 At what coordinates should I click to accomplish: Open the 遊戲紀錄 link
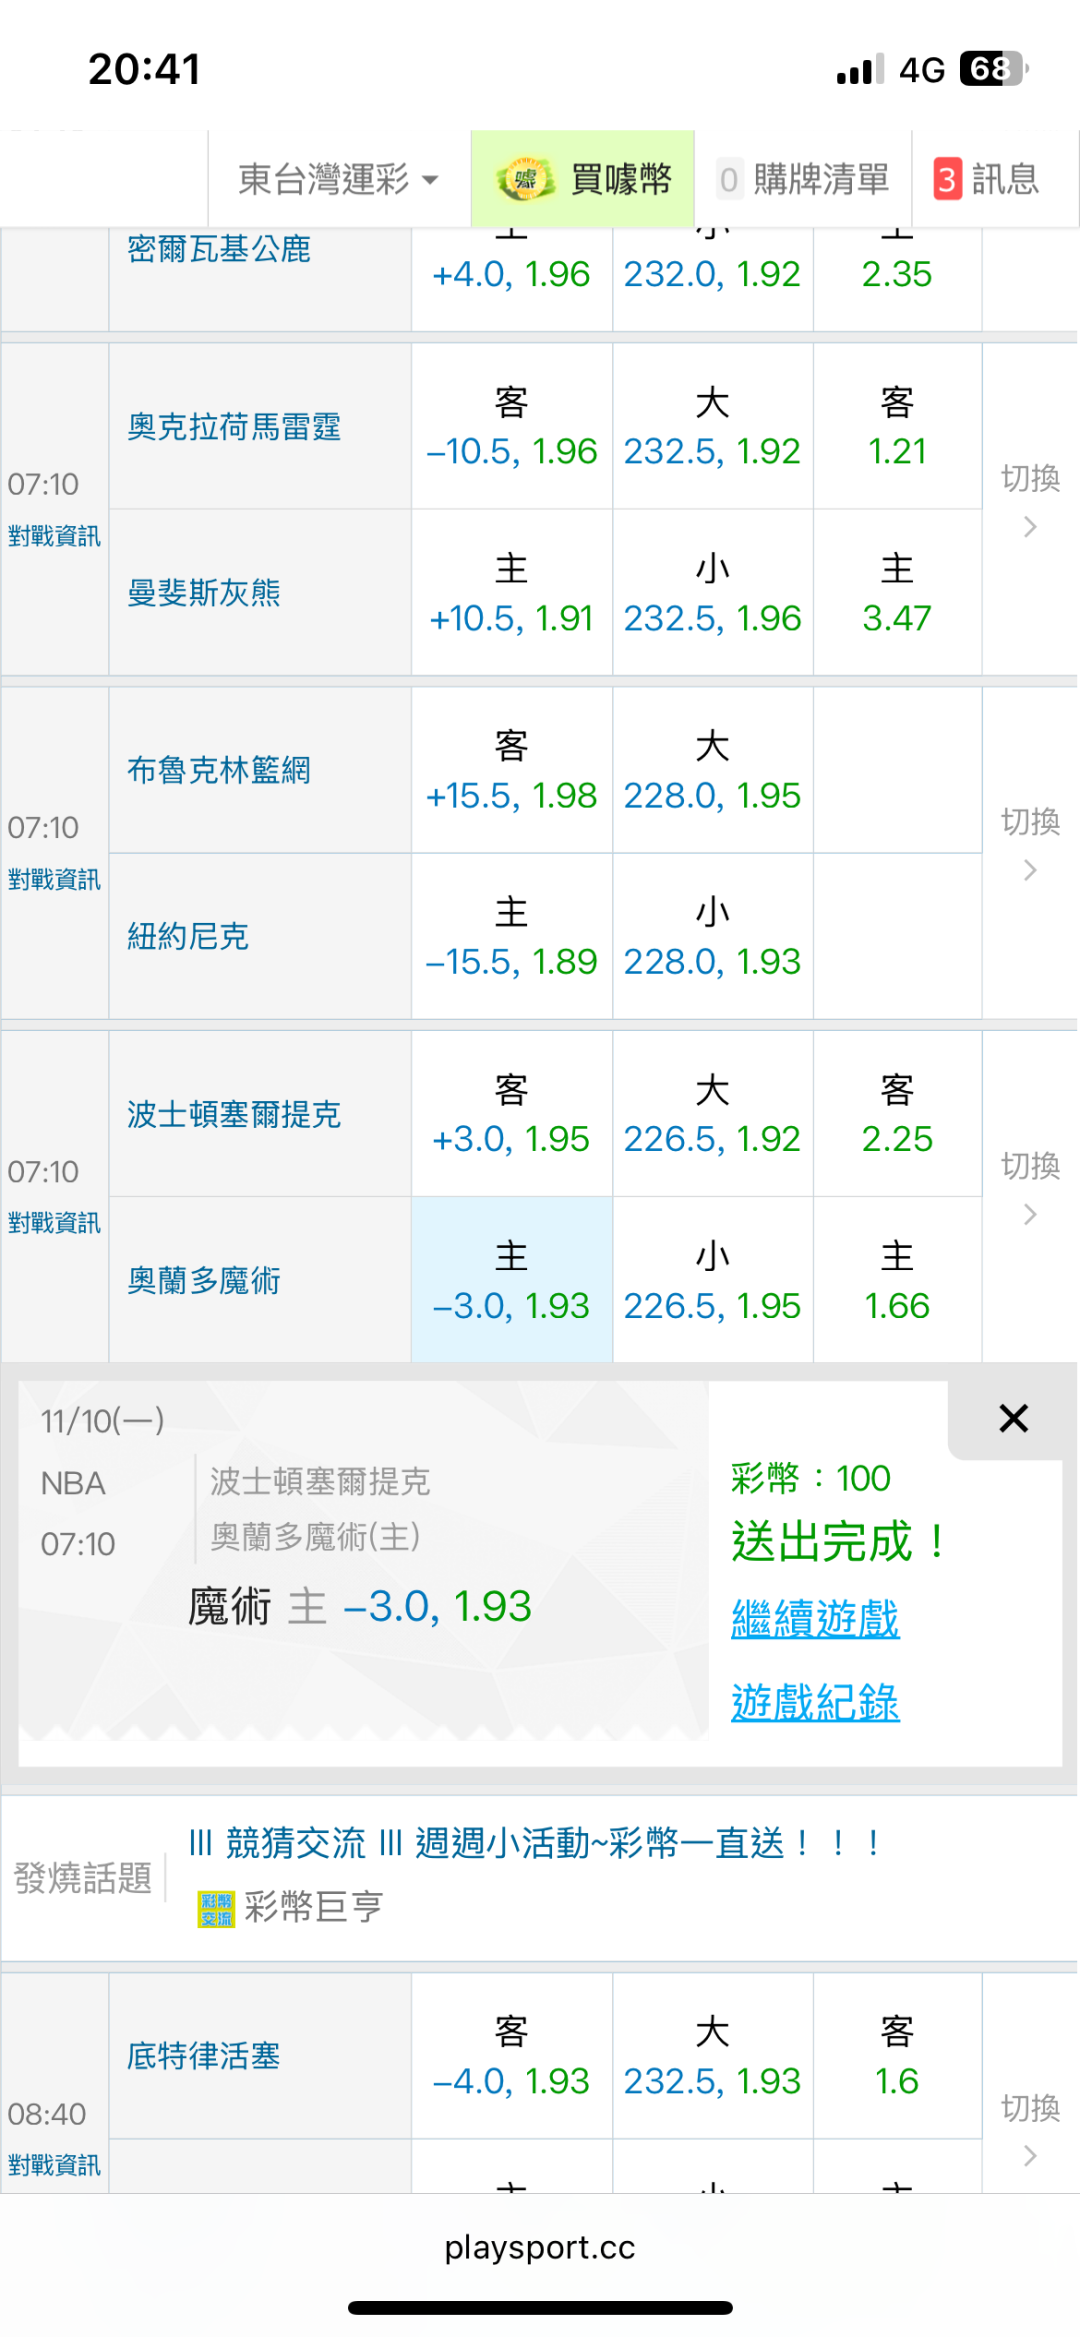[815, 1703]
